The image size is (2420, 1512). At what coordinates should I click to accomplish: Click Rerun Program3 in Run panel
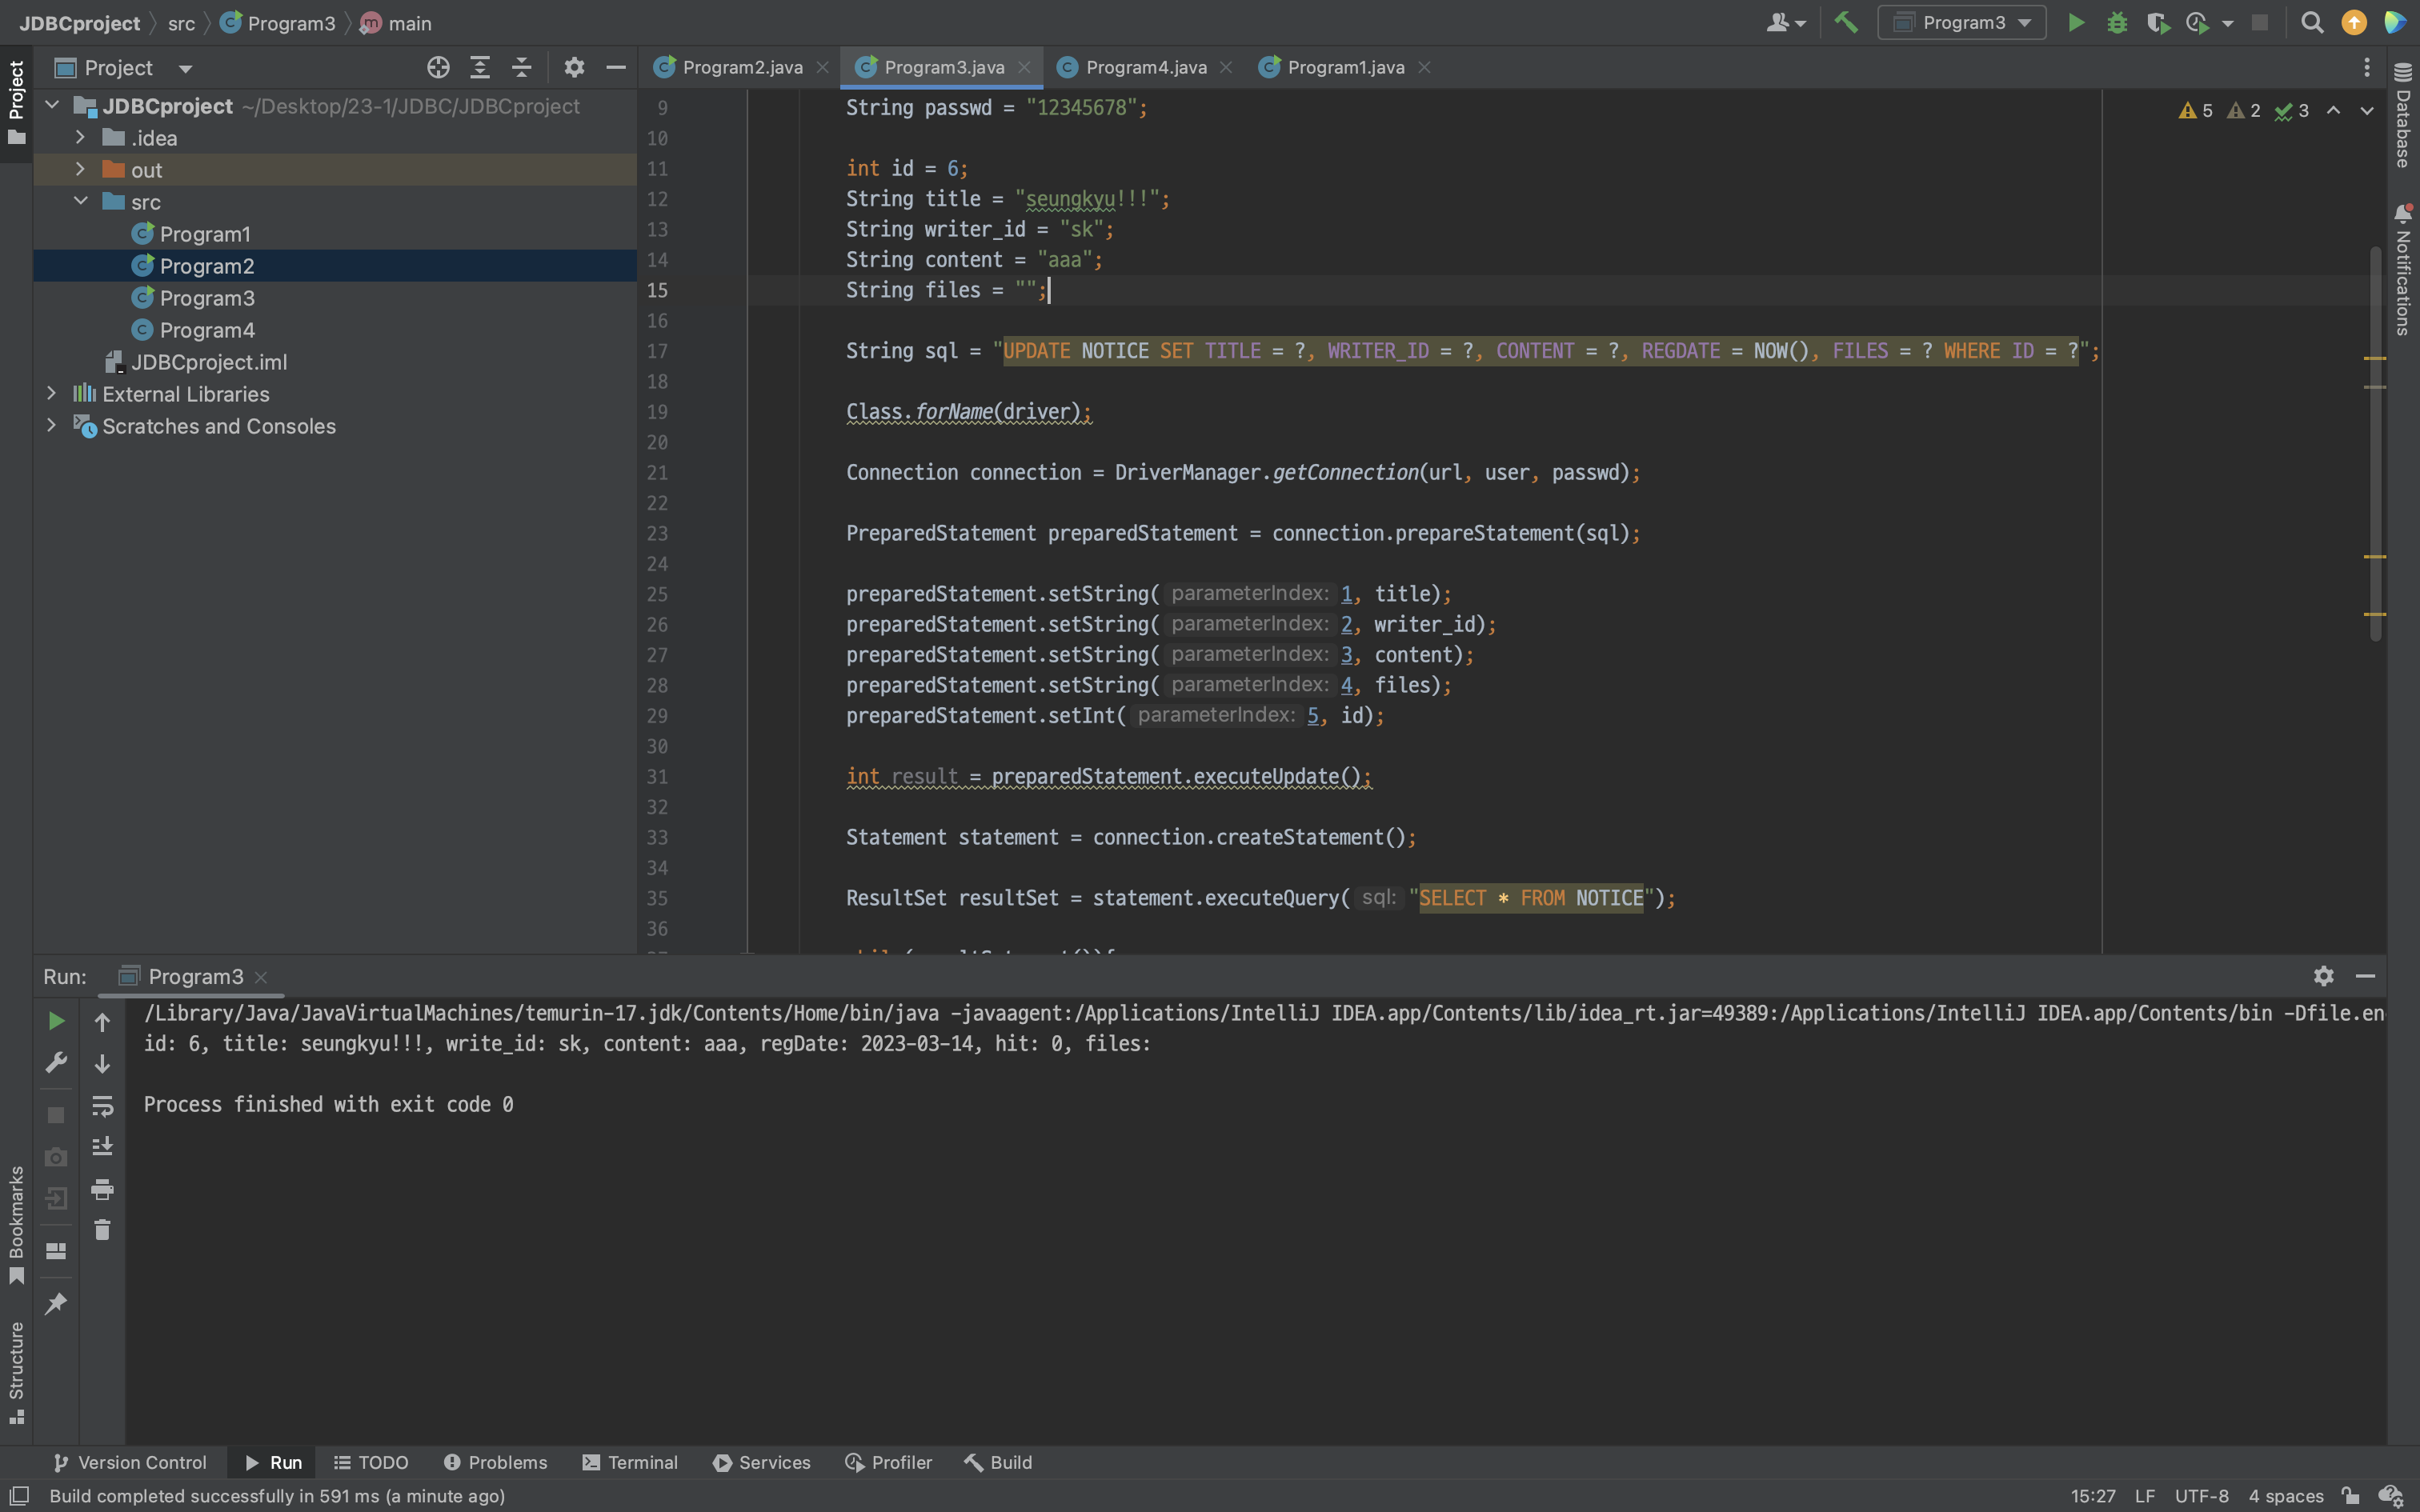click(56, 1021)
